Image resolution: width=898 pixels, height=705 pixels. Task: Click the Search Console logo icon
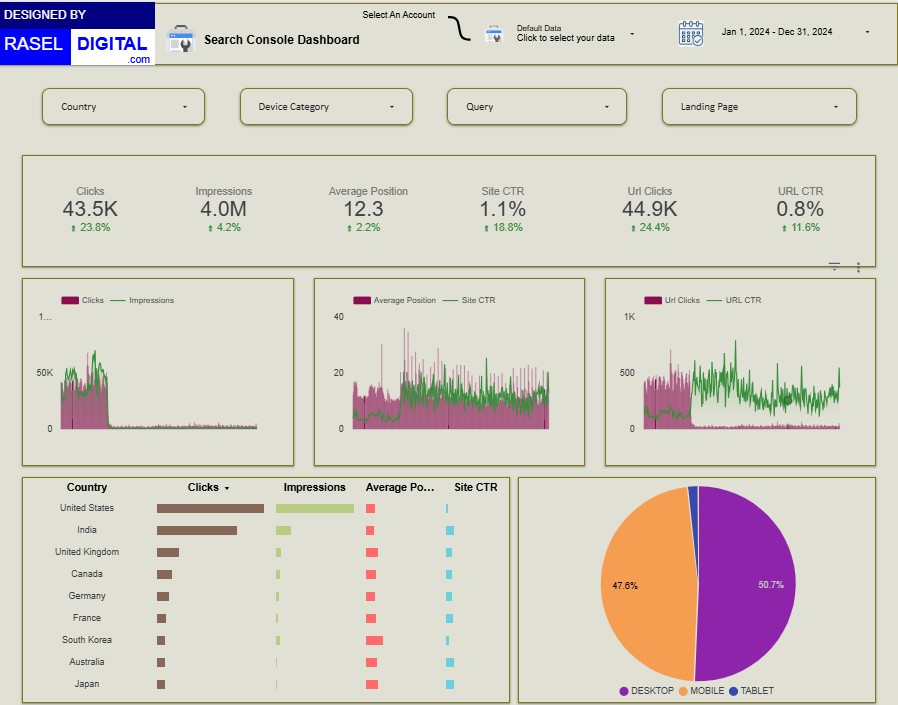pos(180,39)
